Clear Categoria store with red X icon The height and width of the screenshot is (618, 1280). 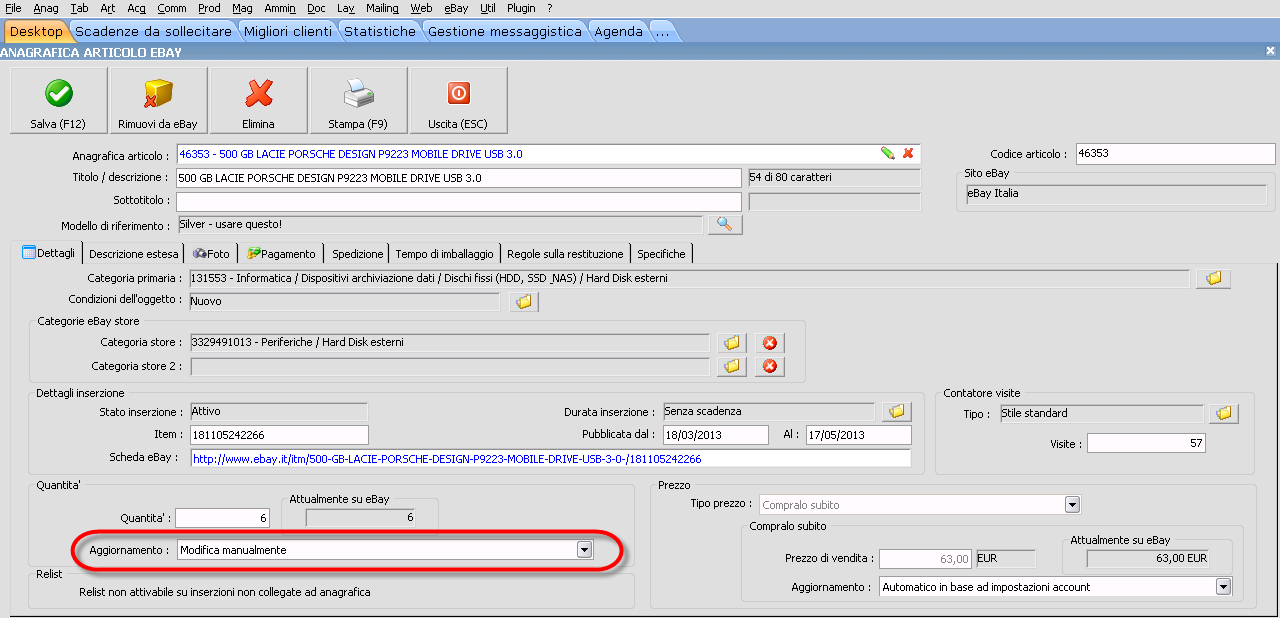pos(769,343)
